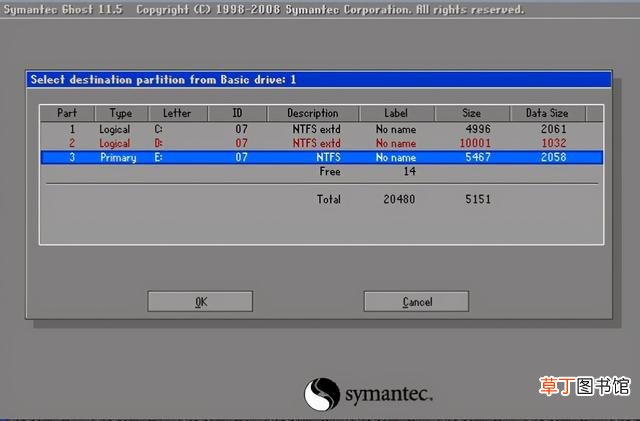Click the total data size 5151

tap(478, 199)
